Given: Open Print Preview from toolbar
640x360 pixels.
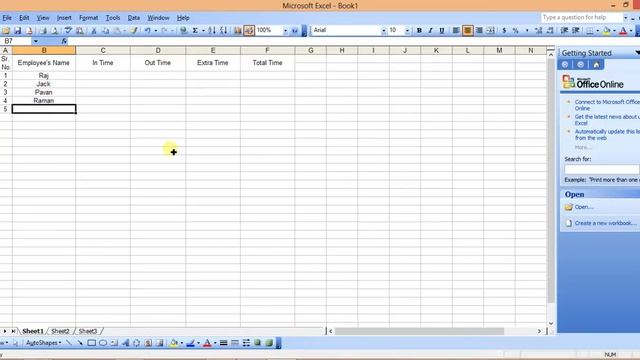Looking at the screenshot, I should pyautogui.click(x=54, y=31).
